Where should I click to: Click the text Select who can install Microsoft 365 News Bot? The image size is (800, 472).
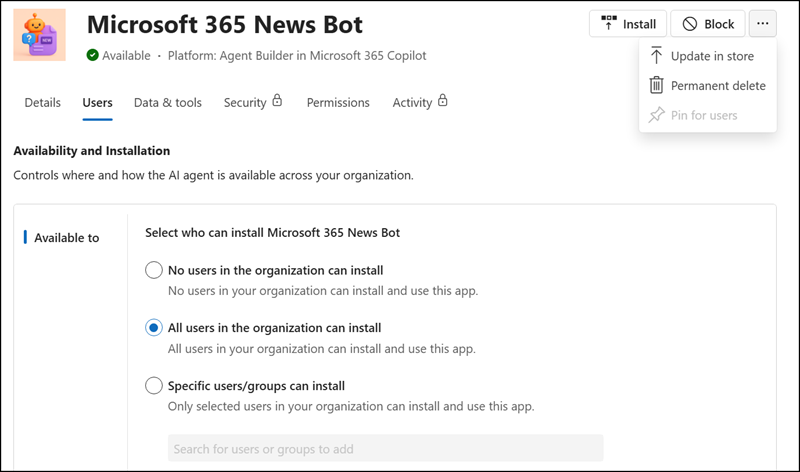pos(272,233)
